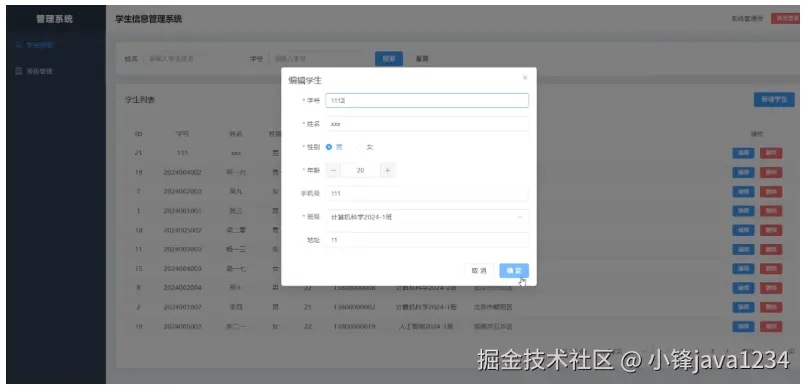Image resolution: width=804 pixels, height=388 pixels.
Task: Click the 姓名 search input above the table
Action: 190,59
